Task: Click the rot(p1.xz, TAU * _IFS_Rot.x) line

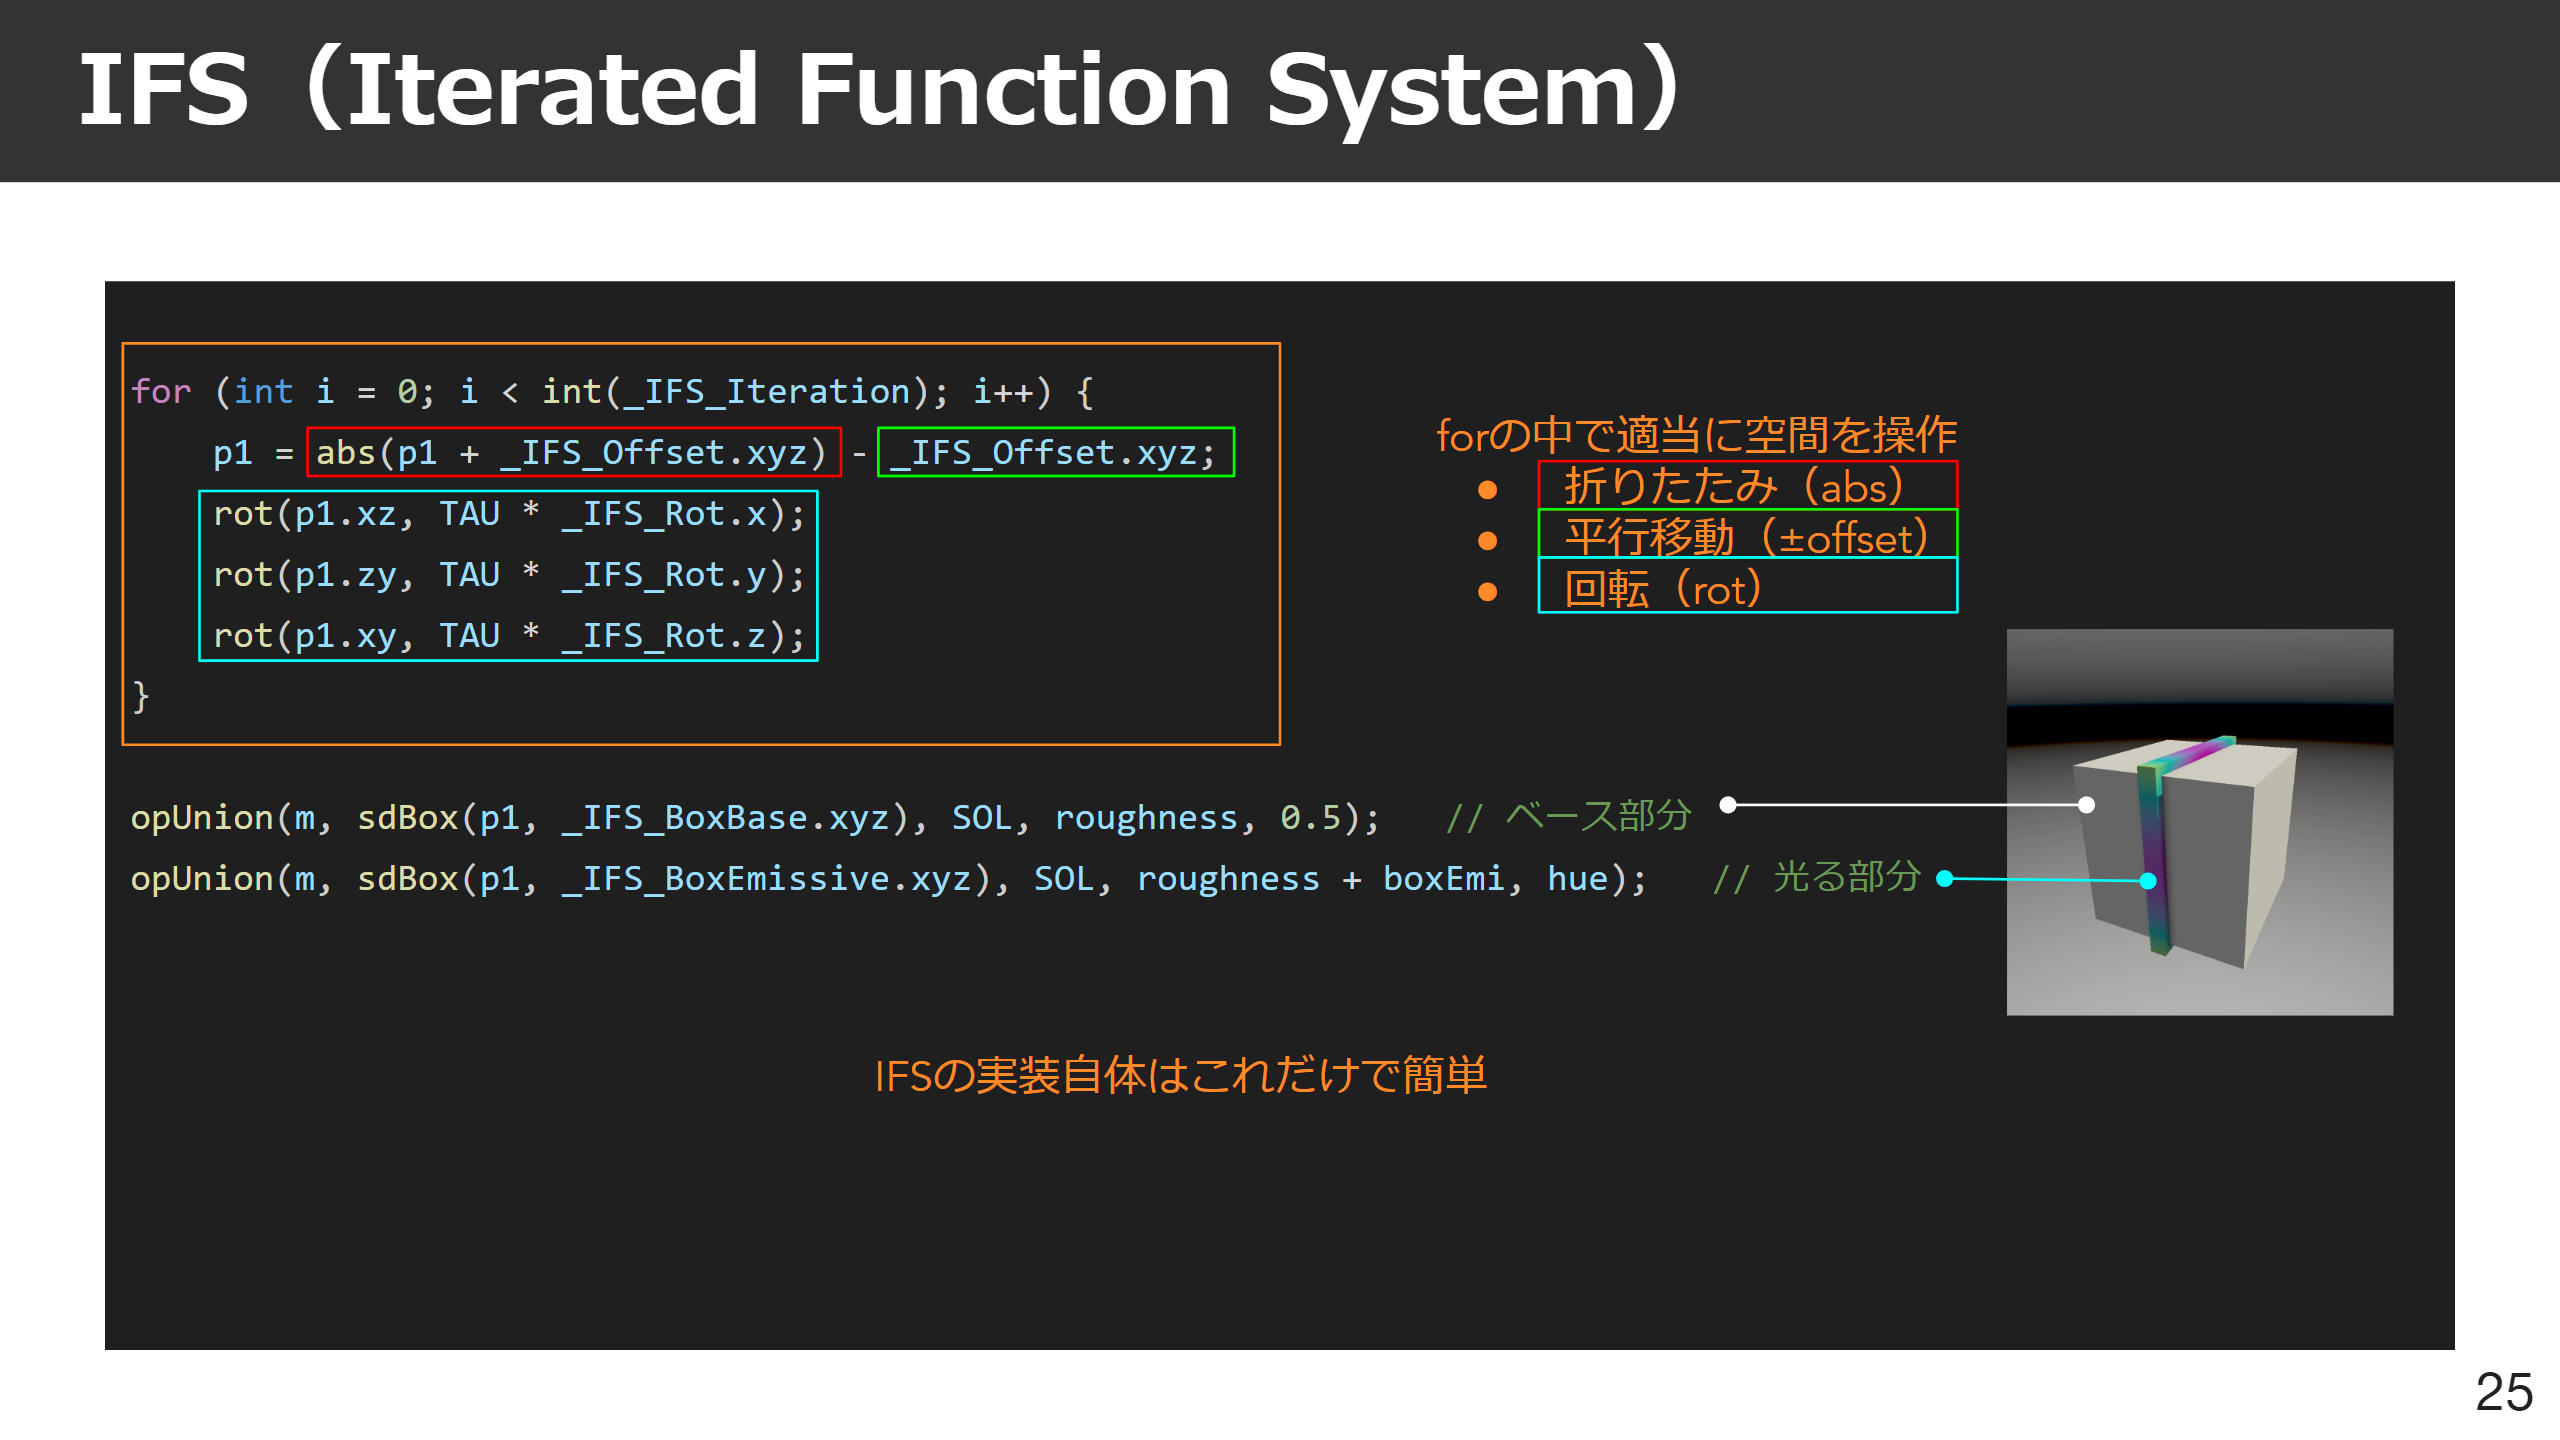Action: 508,514
